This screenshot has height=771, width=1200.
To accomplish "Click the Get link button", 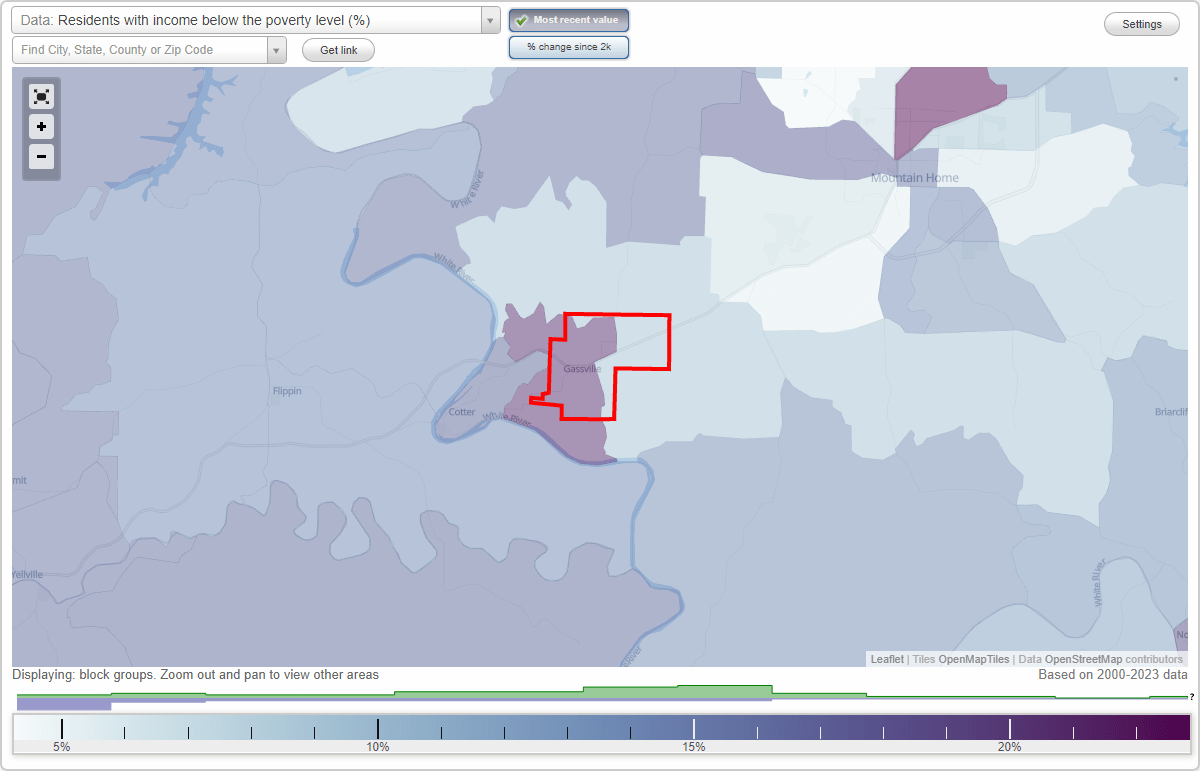I will tap(337, 49).
